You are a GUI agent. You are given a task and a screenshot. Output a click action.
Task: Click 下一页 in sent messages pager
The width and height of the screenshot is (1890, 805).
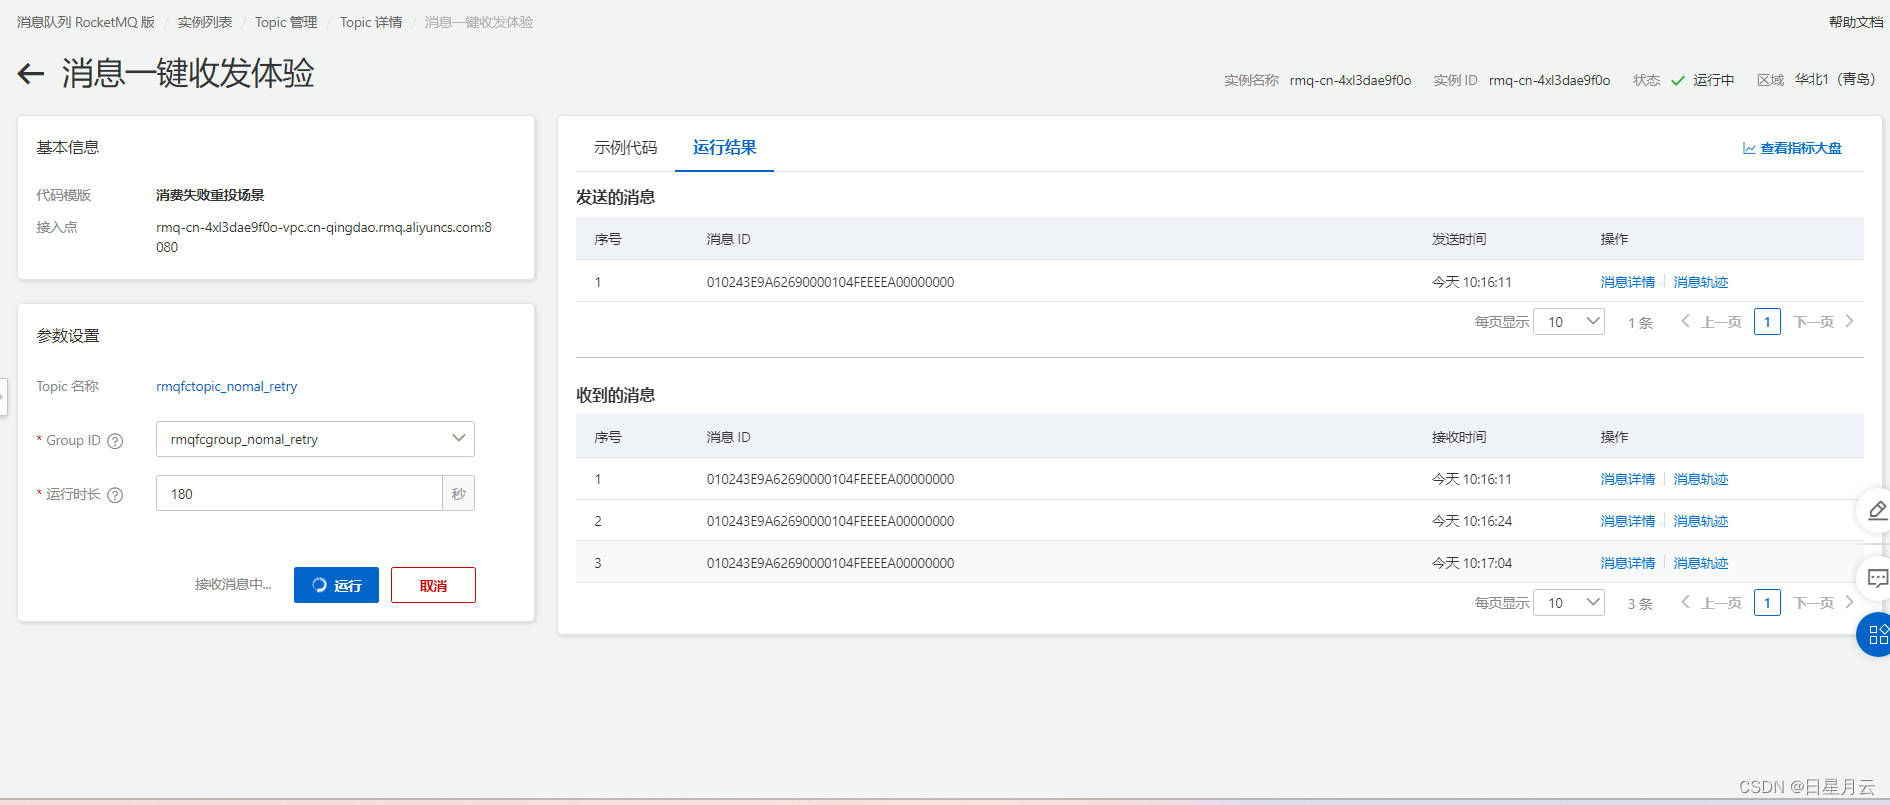pos(1813,322)
